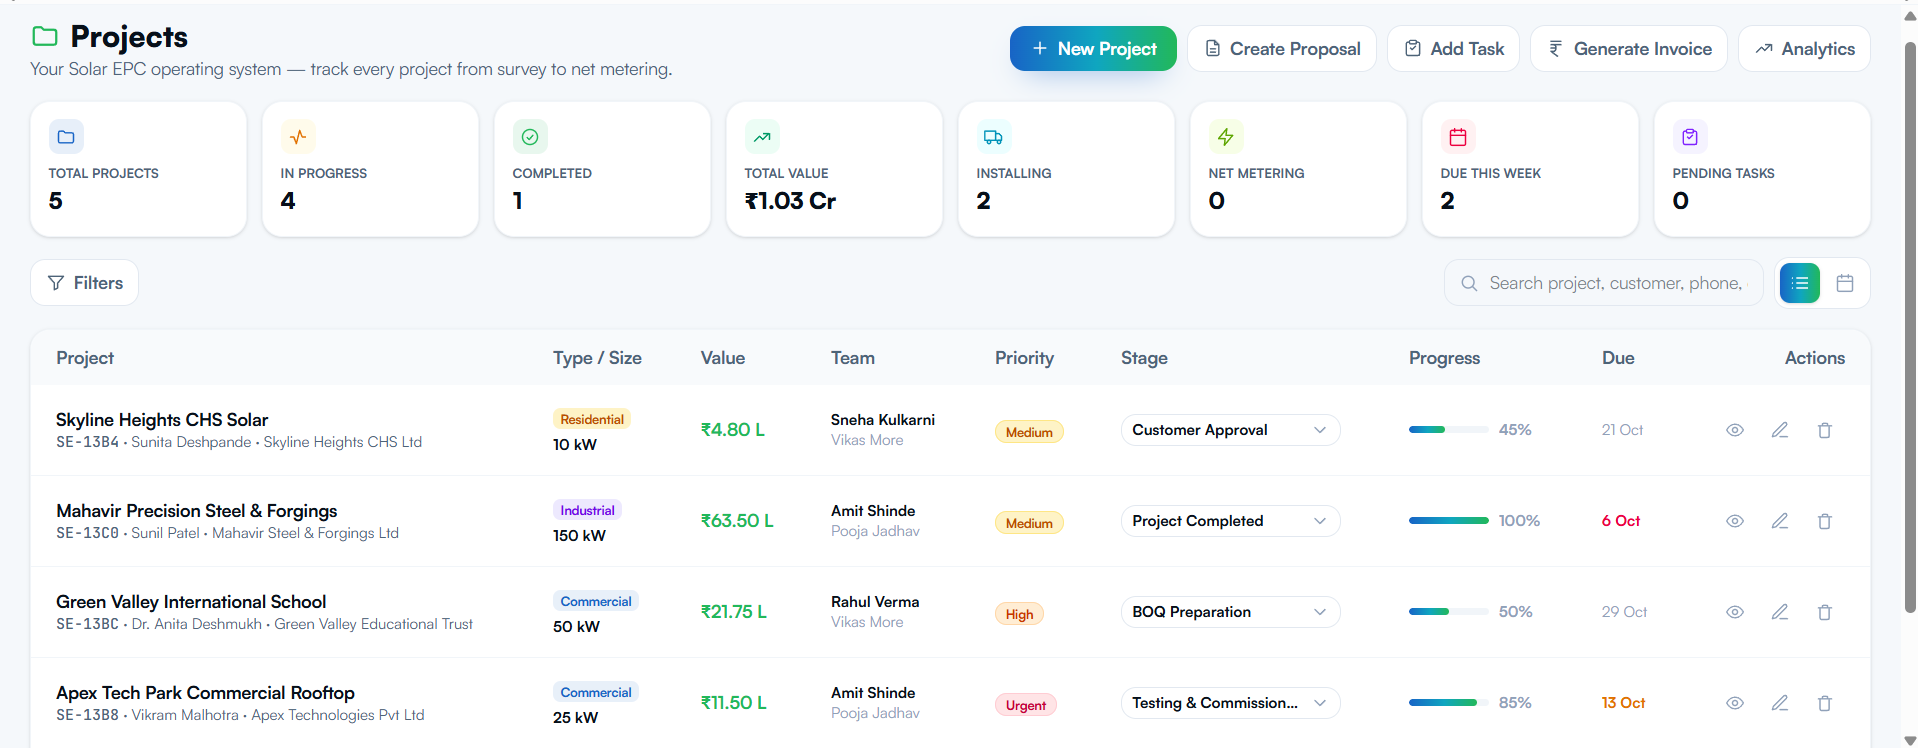The height and width of the screenshot is (748, 1918).
Task: Click the Completed checkmark icon
Action: click(530, 137)
